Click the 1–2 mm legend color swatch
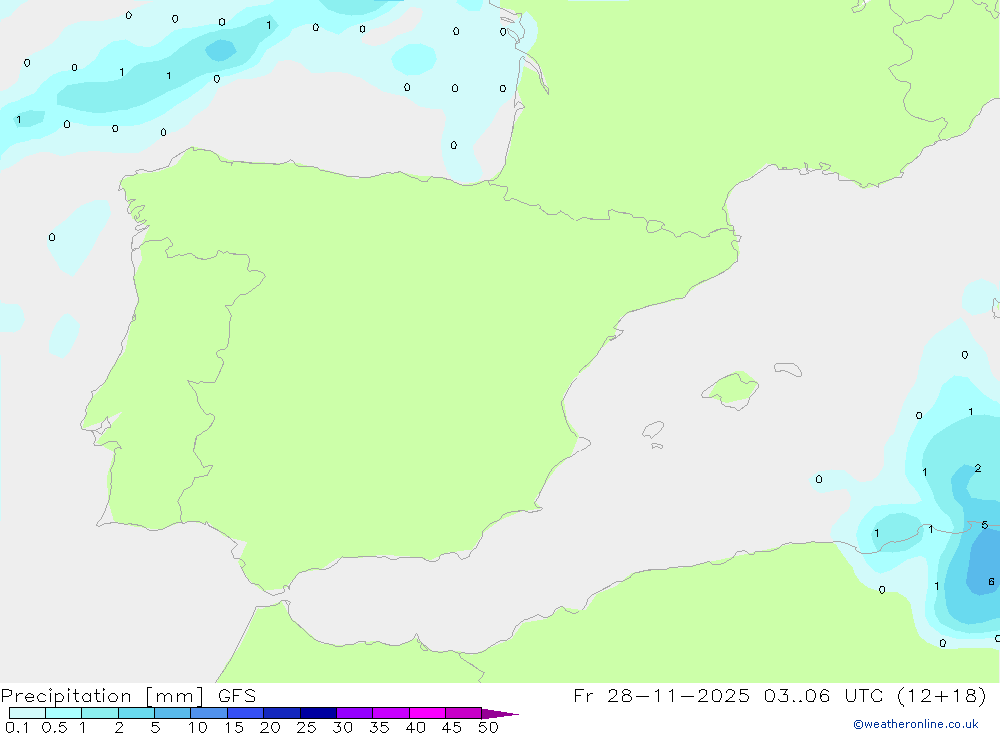 click(99, 713)
